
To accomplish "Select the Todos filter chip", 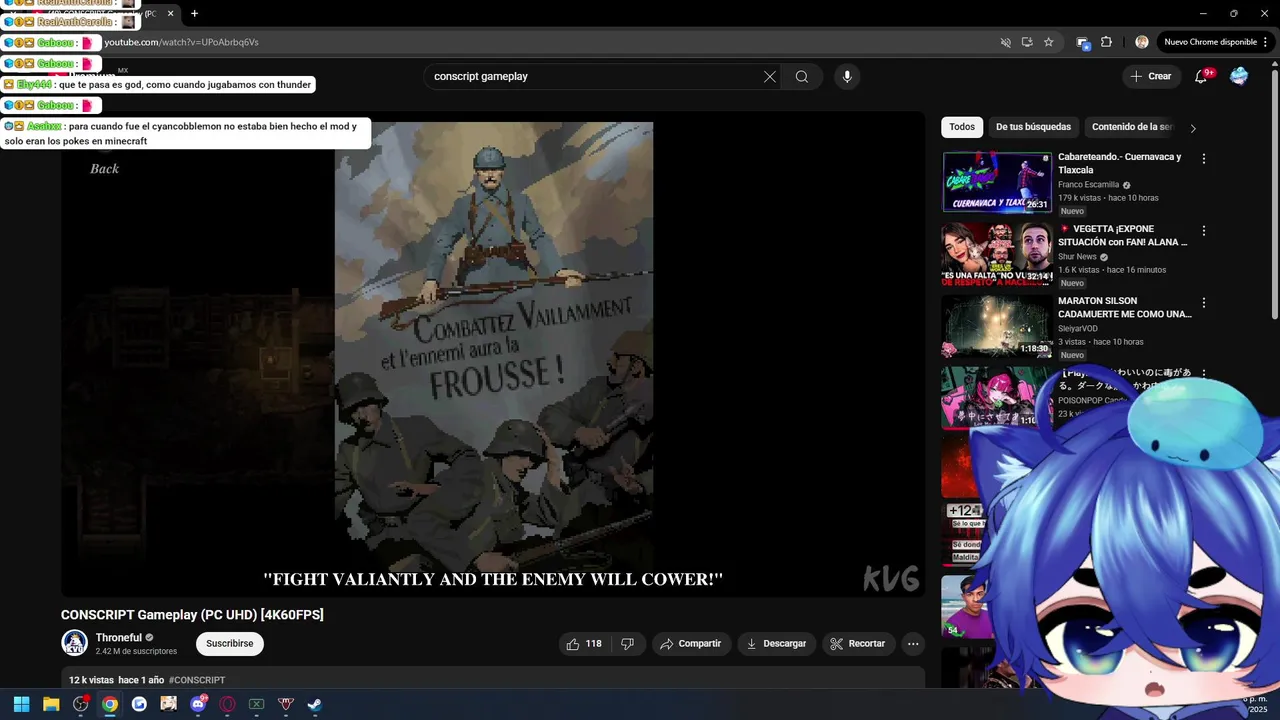I will pyautogui.click(x=962, y=127).
